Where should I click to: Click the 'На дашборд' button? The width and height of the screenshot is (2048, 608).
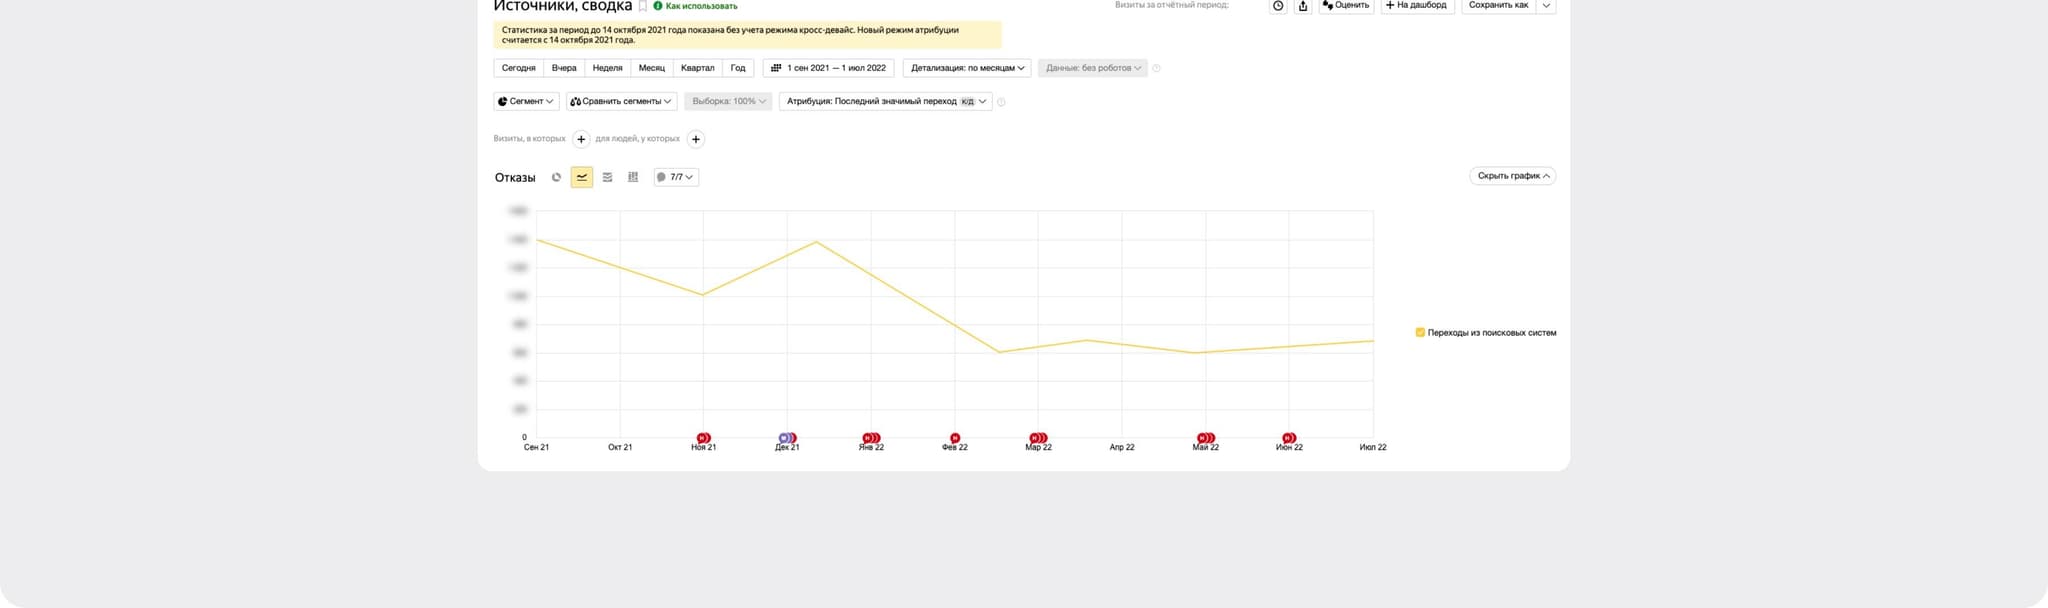click(1416, 6)
